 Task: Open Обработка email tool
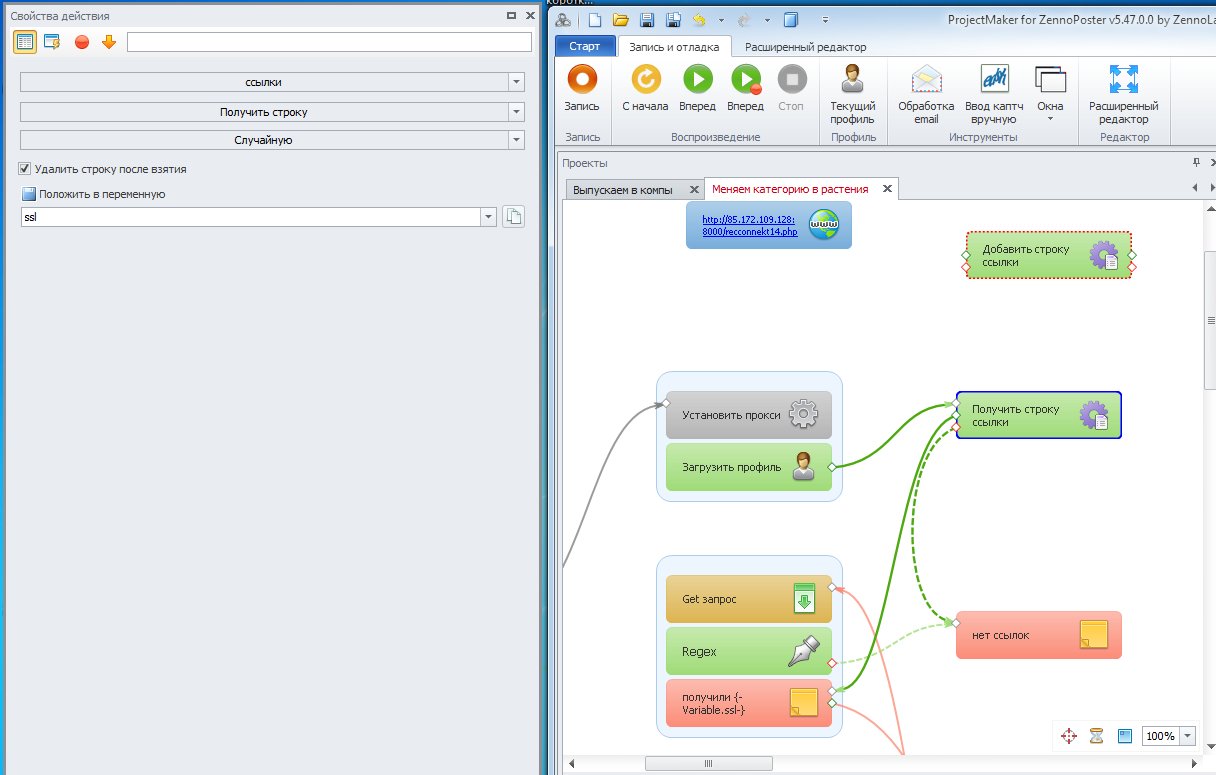pos(926,94)
